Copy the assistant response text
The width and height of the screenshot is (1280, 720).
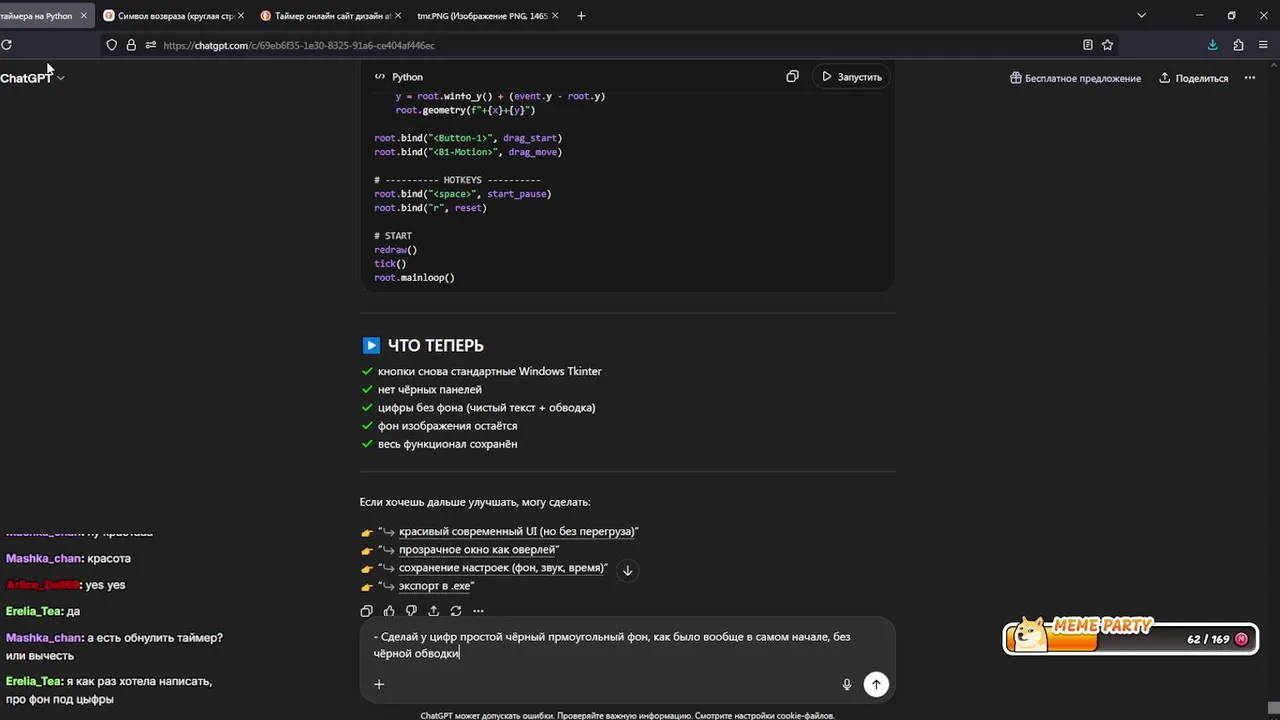[366, 611]
